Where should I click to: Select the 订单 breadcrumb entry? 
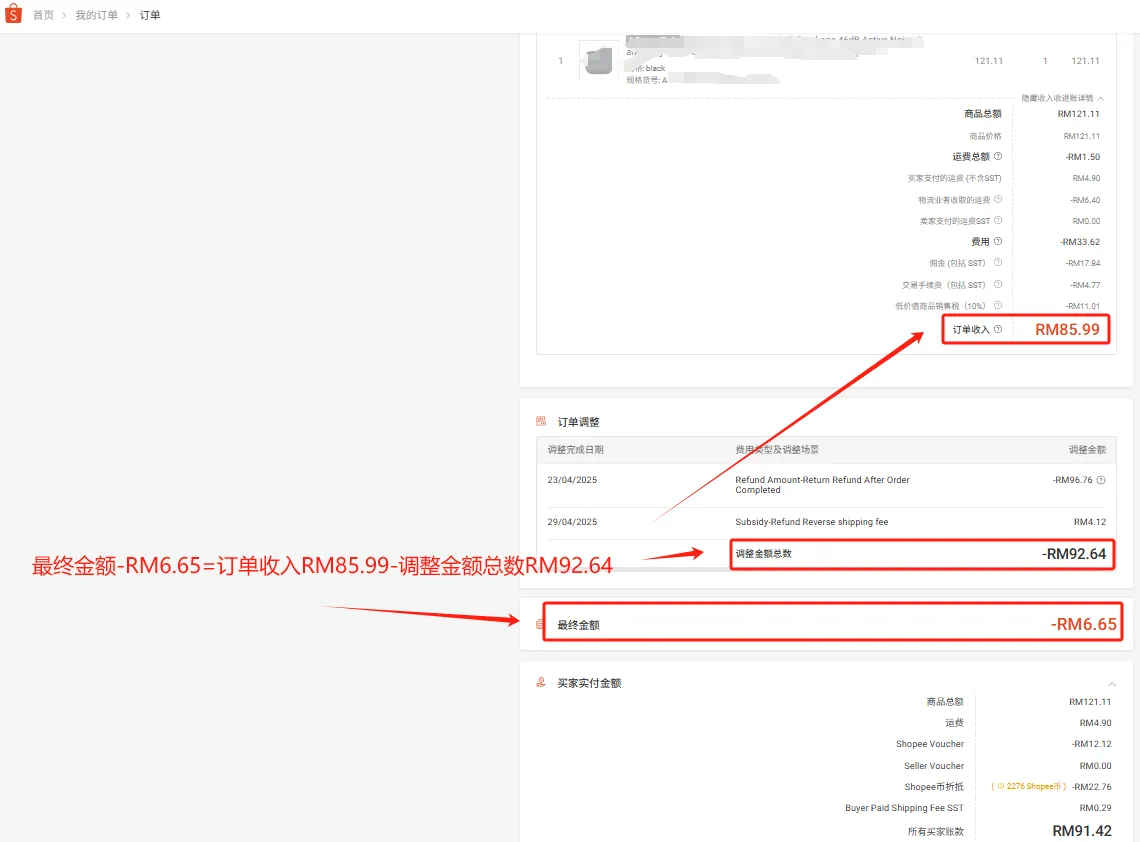[x=149, y=14]
